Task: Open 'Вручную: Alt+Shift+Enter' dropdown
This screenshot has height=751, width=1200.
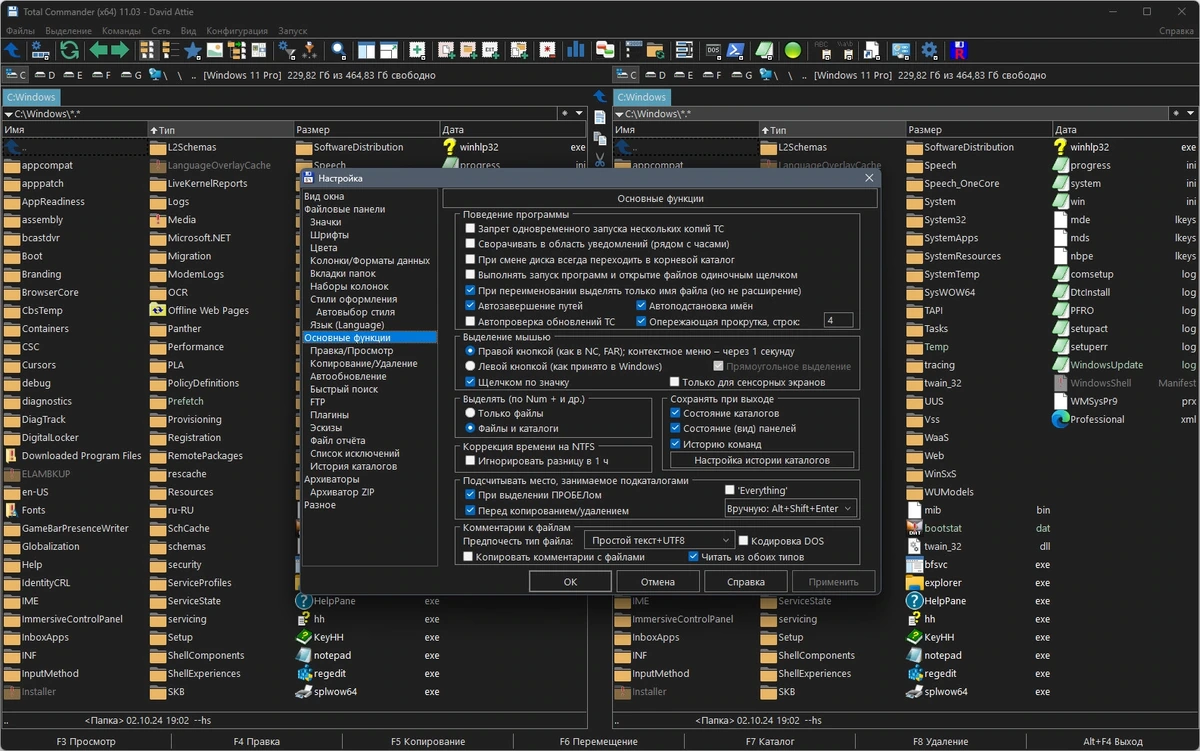Action: tap(790, 509)
